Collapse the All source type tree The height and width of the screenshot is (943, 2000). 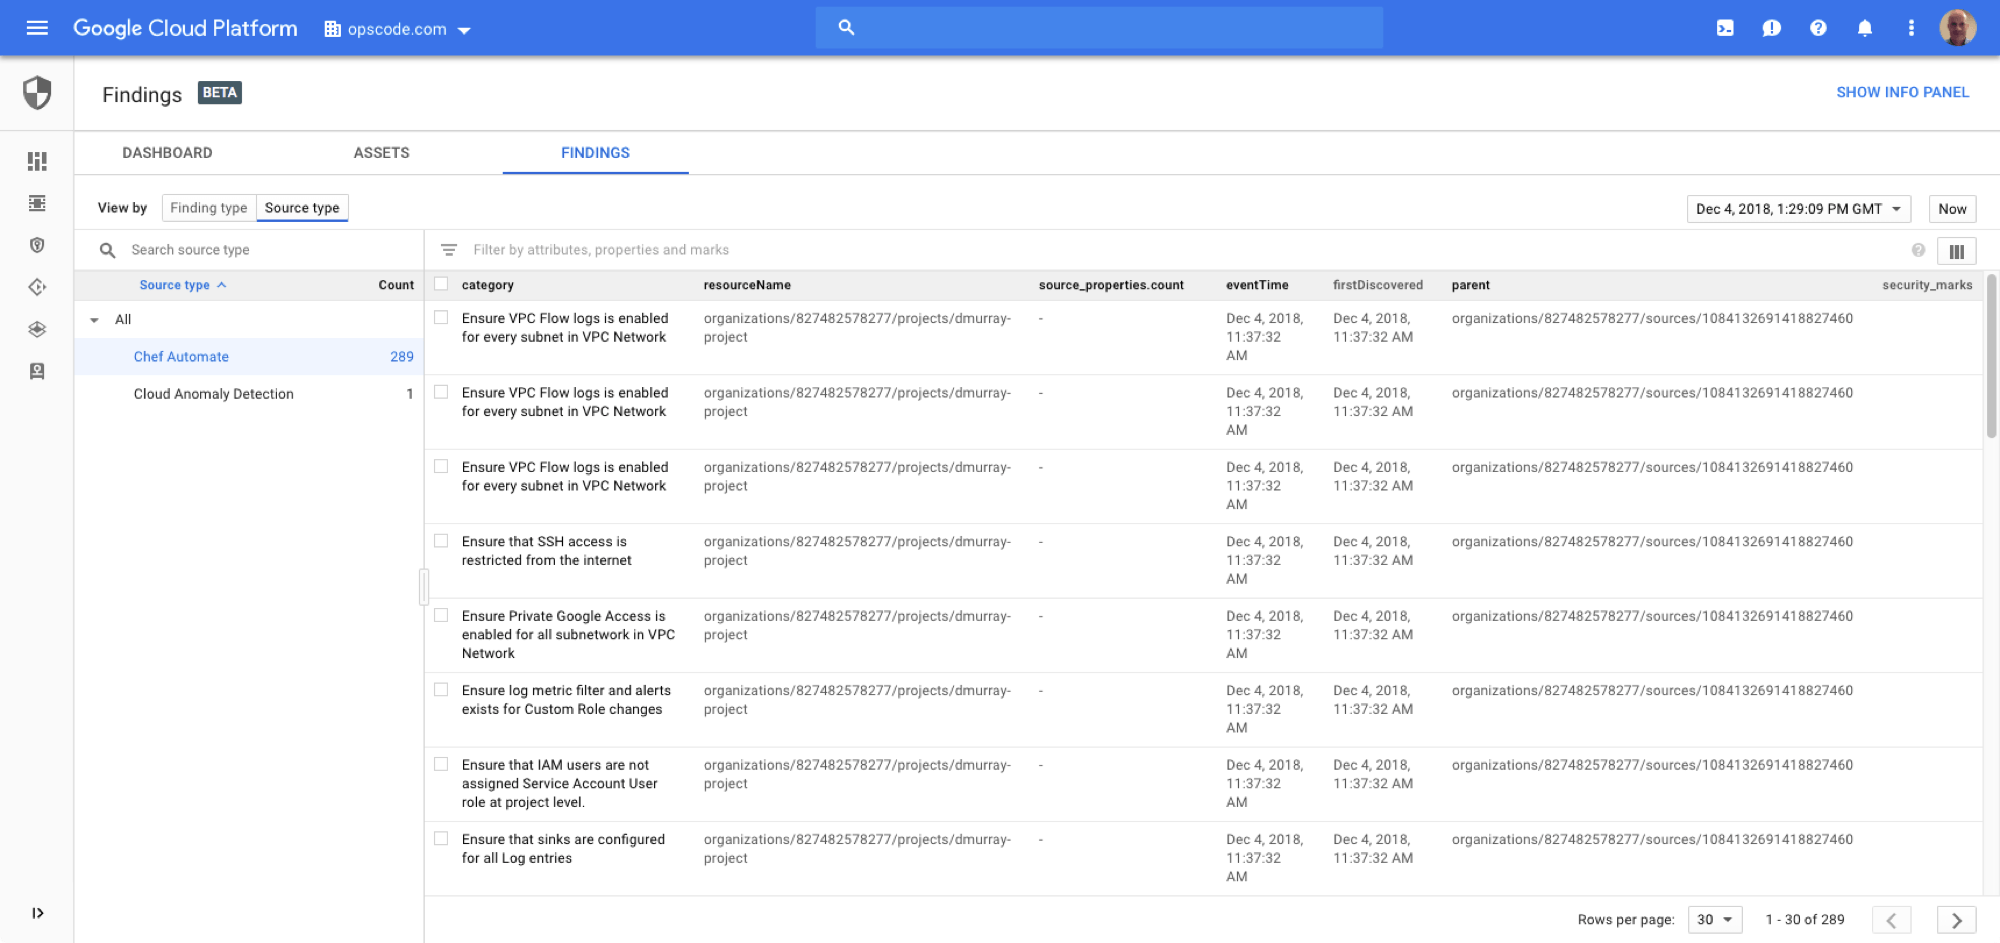click(x=95, y=320)
